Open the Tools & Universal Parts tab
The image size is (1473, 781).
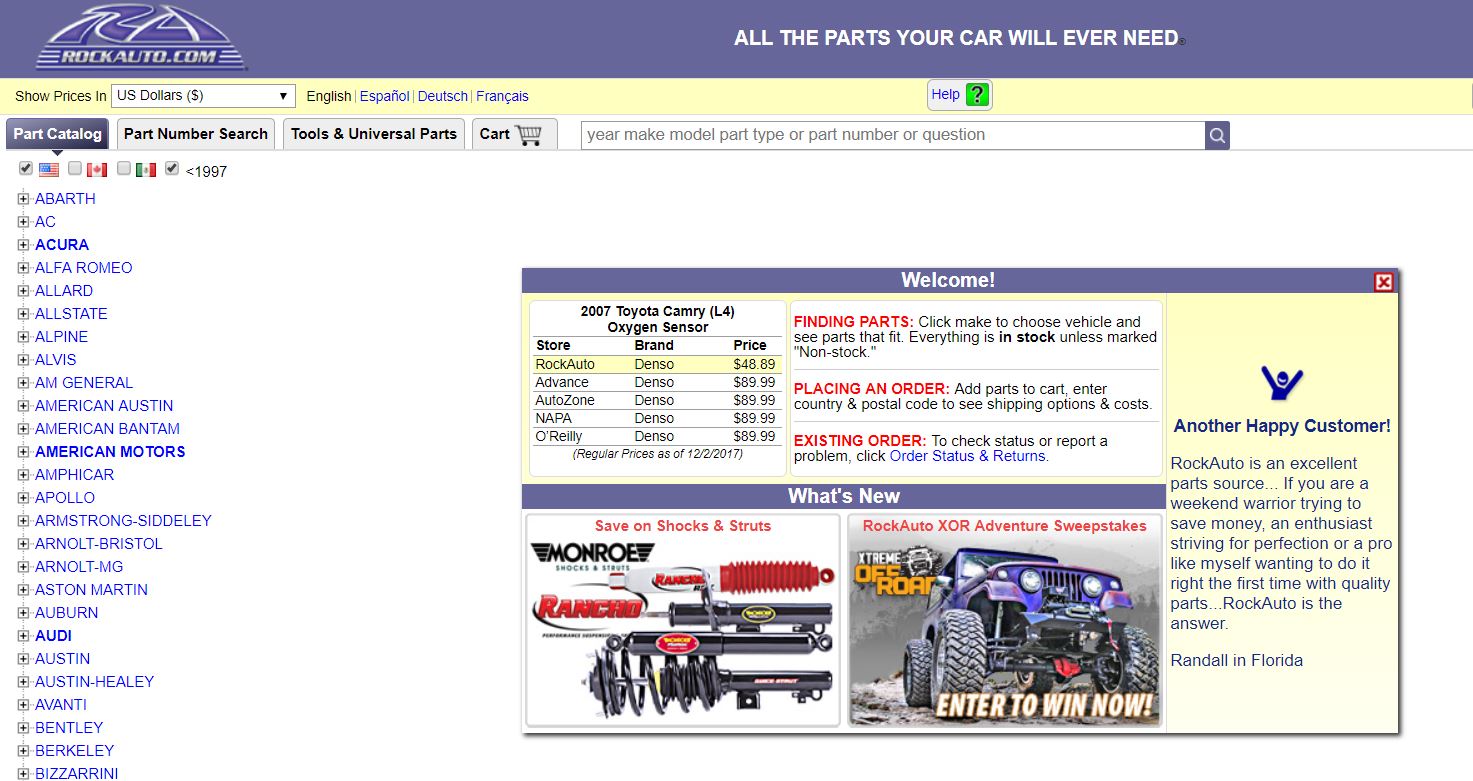point(373,134)
